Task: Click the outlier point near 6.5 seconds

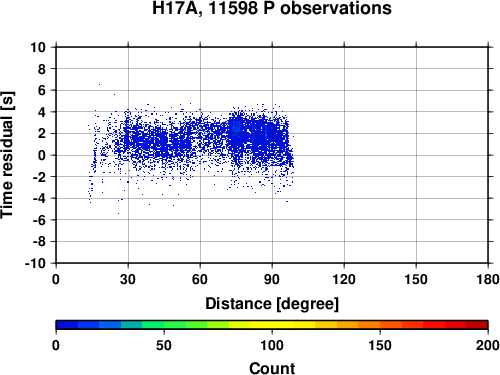Action: coord(99,84)
